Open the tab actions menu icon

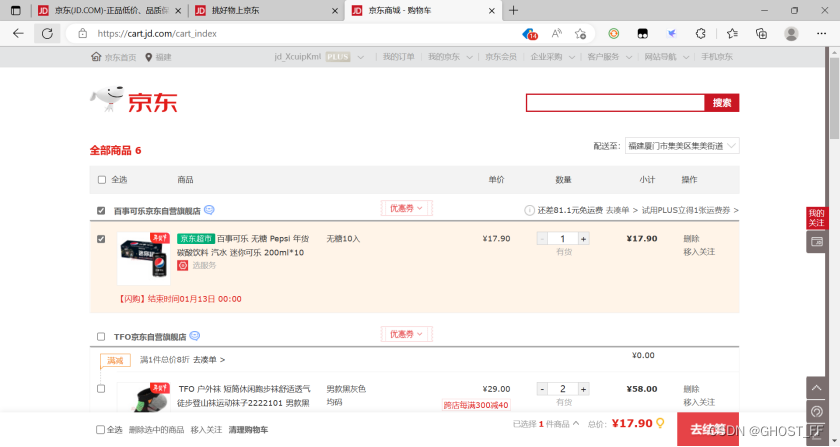pos(16,10)
